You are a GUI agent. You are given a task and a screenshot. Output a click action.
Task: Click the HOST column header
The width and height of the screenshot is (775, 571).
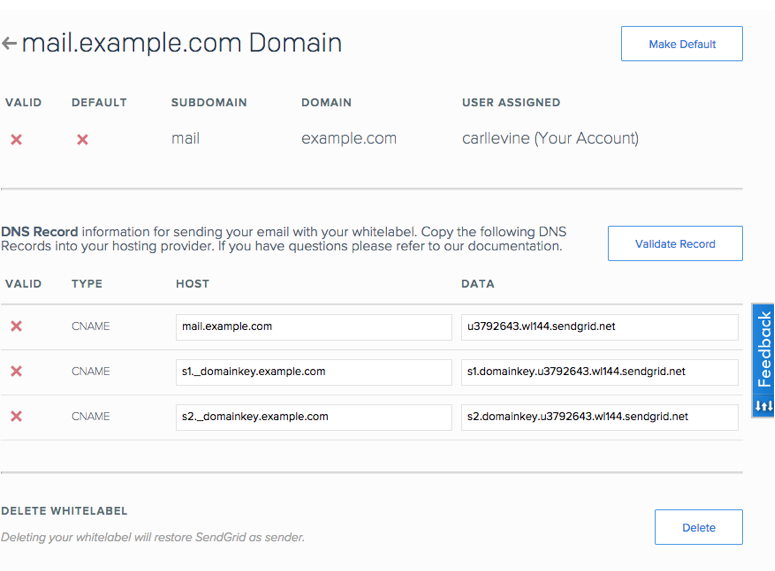click(x=192, y=284)
